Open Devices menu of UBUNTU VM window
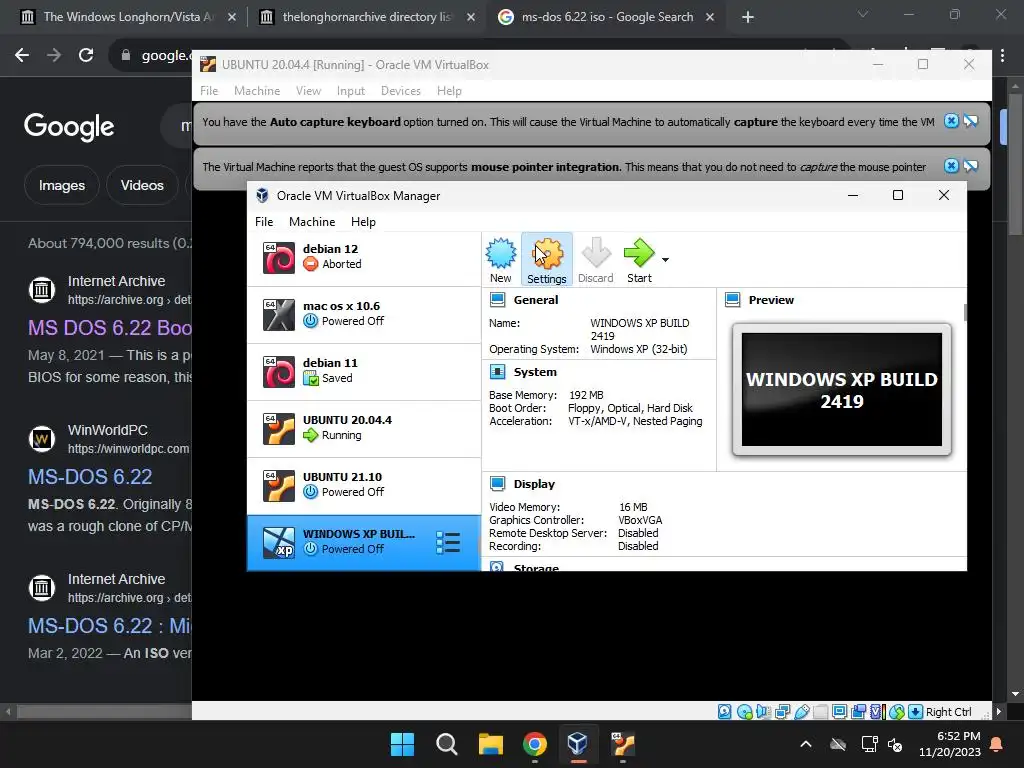The height and width of the screenshot is (768, 1024). (400, 91)
